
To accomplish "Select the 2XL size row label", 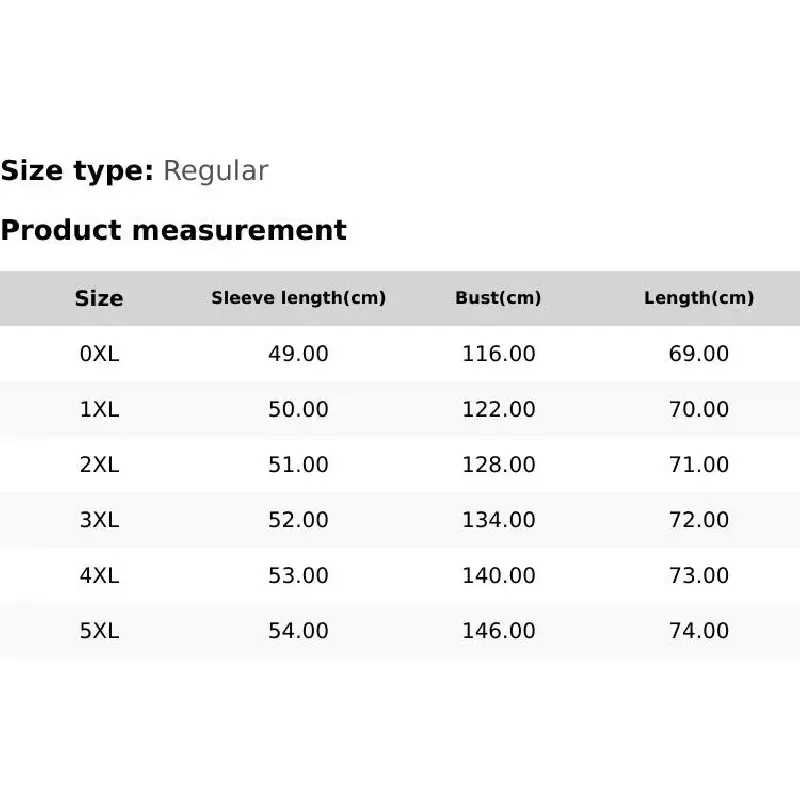I will (99, 465).
